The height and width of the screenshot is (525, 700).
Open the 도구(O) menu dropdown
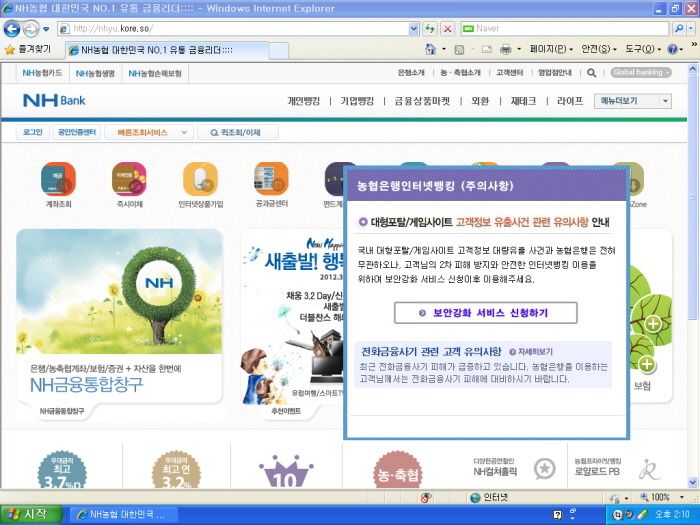click(642, 49)
